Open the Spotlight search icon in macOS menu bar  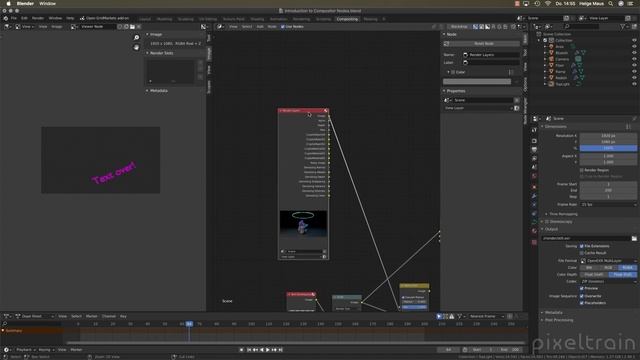611,4
